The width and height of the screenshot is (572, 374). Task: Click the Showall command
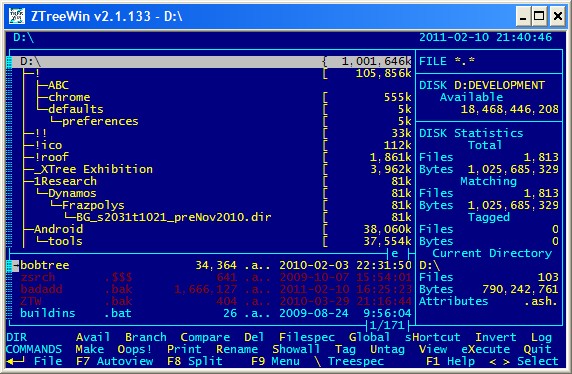click(x=296, y=349)
